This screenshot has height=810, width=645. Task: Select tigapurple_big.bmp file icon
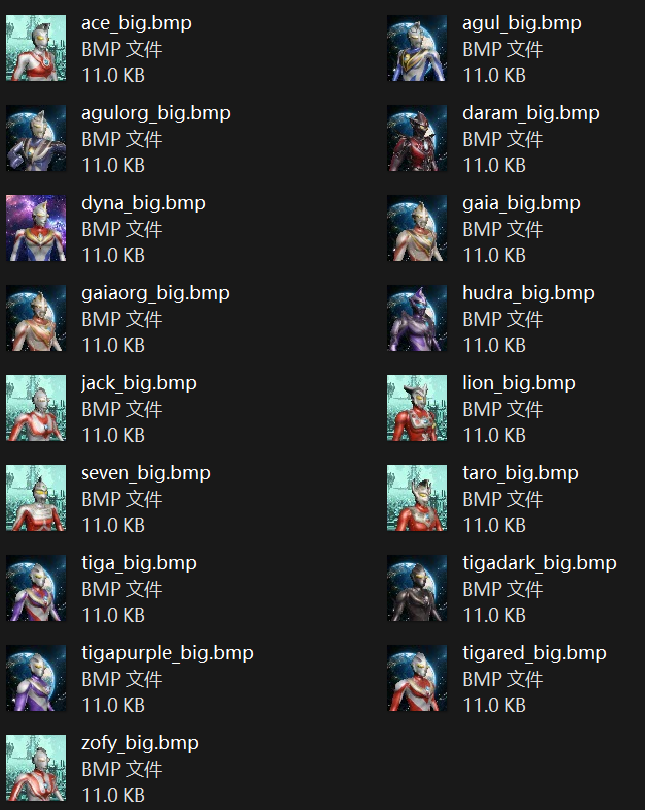36,678
